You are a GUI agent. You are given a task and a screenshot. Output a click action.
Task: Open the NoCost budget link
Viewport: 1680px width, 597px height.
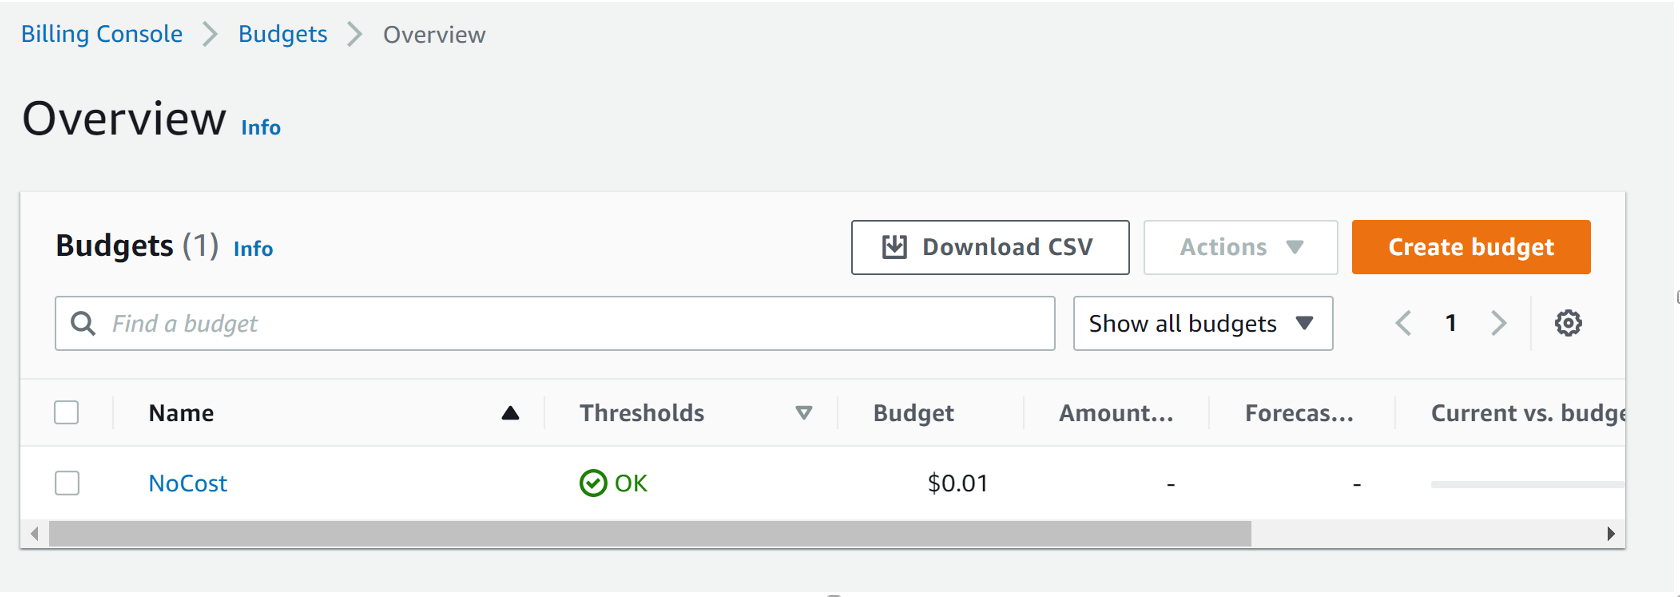pos(188,483)
